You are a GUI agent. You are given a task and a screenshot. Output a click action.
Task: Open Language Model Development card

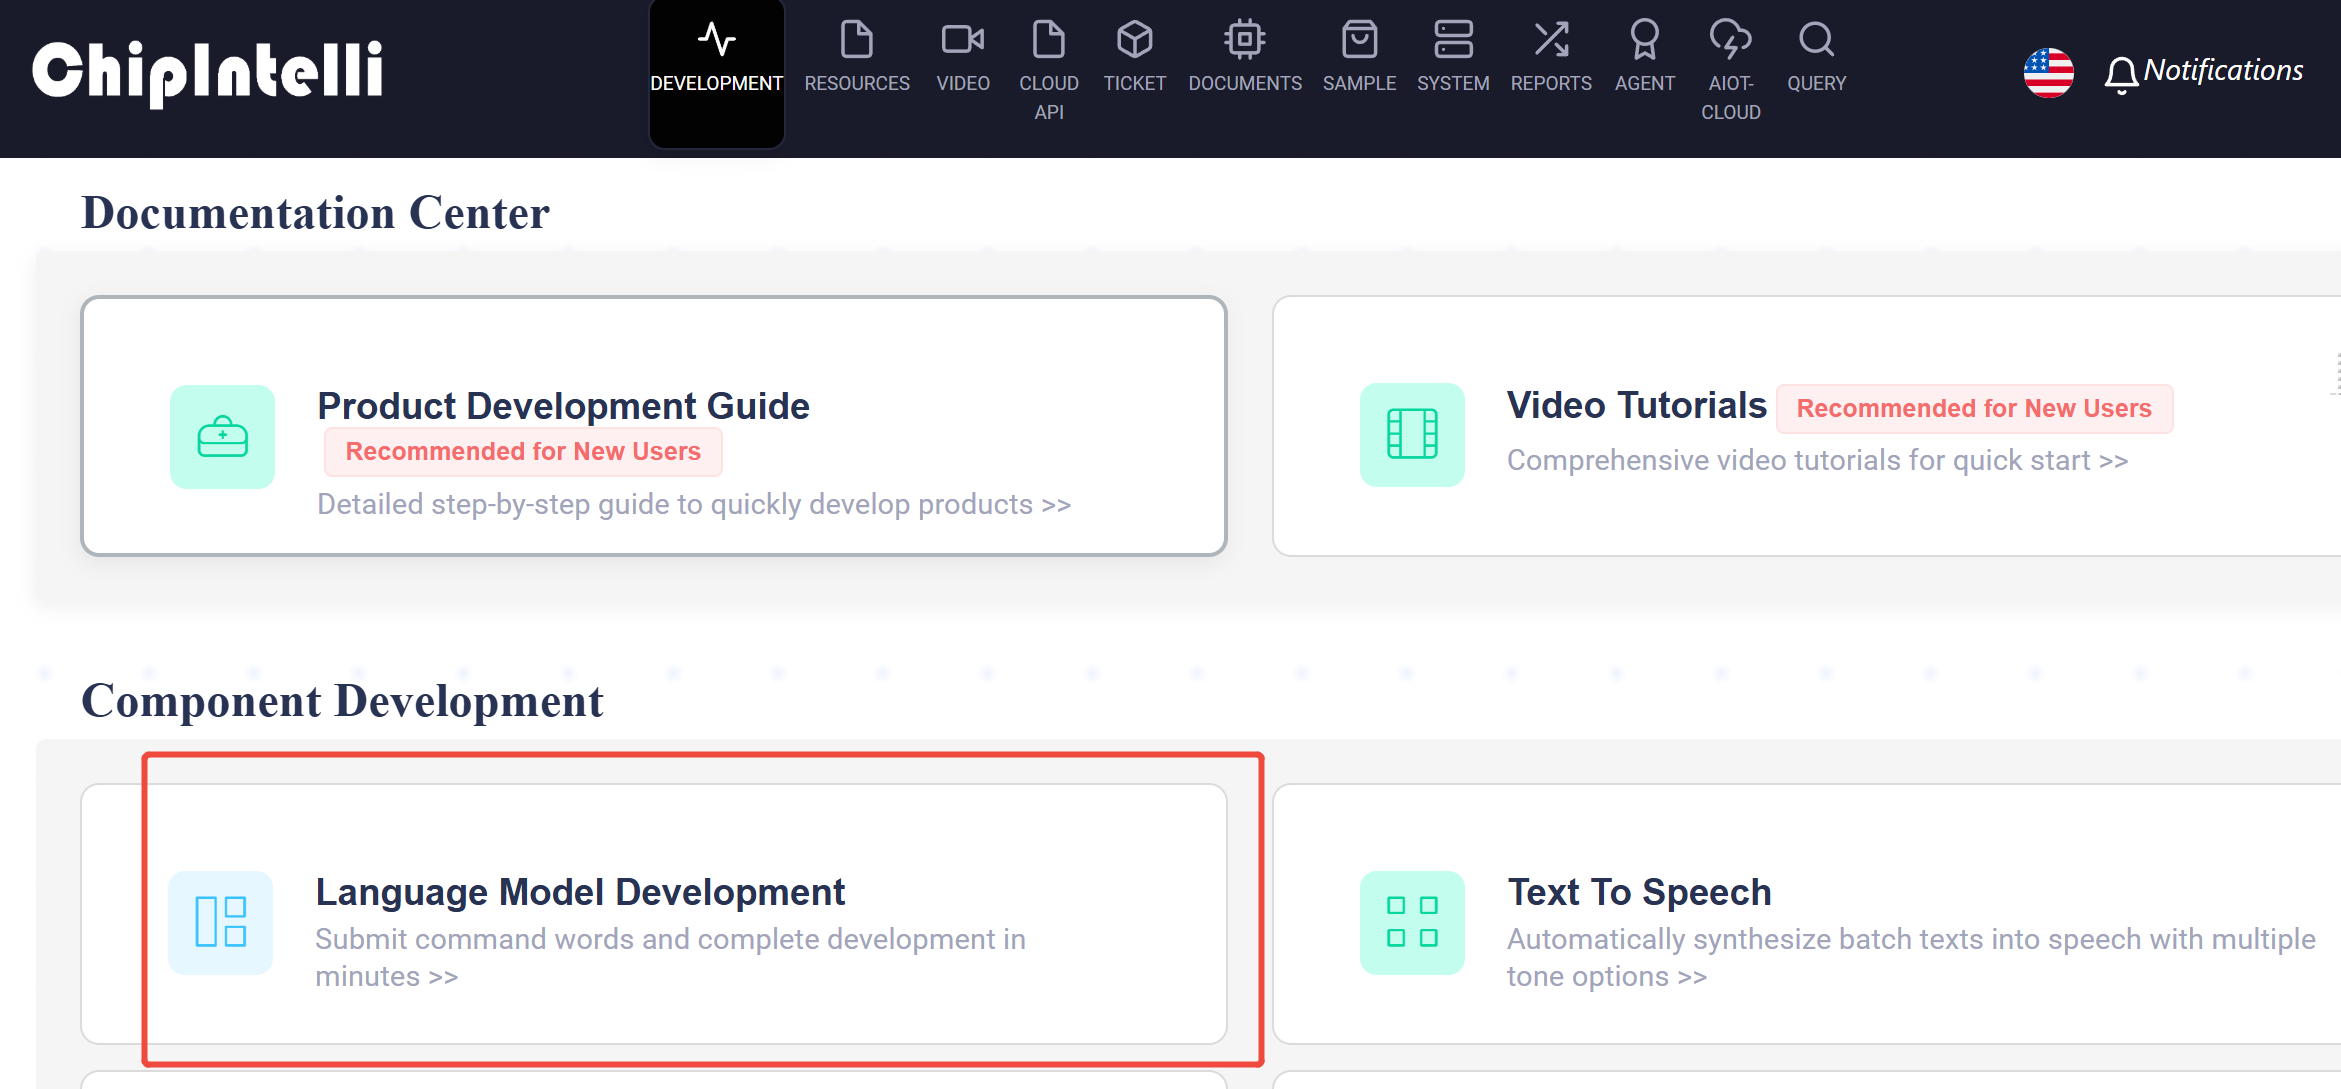click(x=580, y=892)
